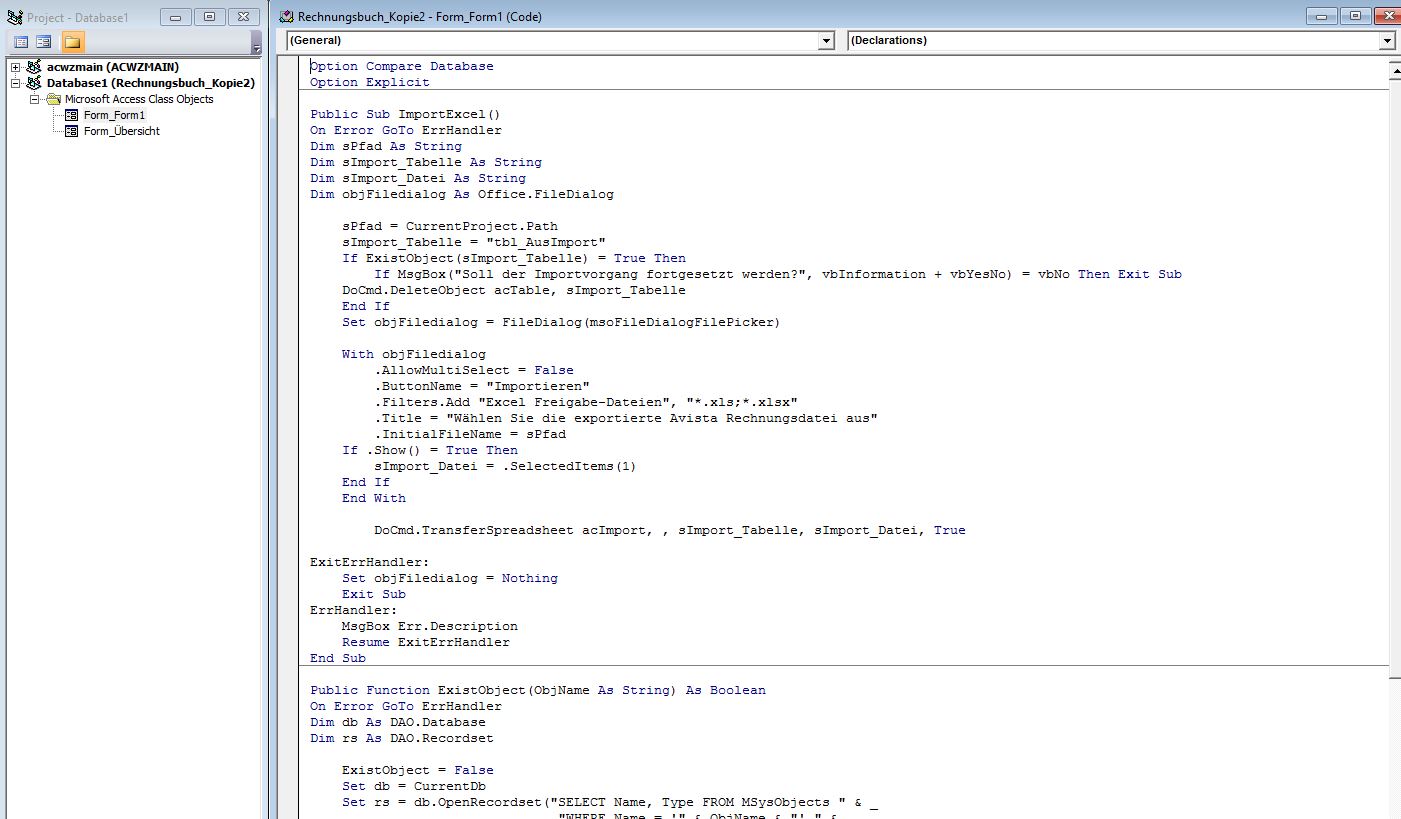Click the MsgBox 'Soll der Importvorgang' line
Viewport: 1401px width, 819px height.
click(x=778, y=274)
